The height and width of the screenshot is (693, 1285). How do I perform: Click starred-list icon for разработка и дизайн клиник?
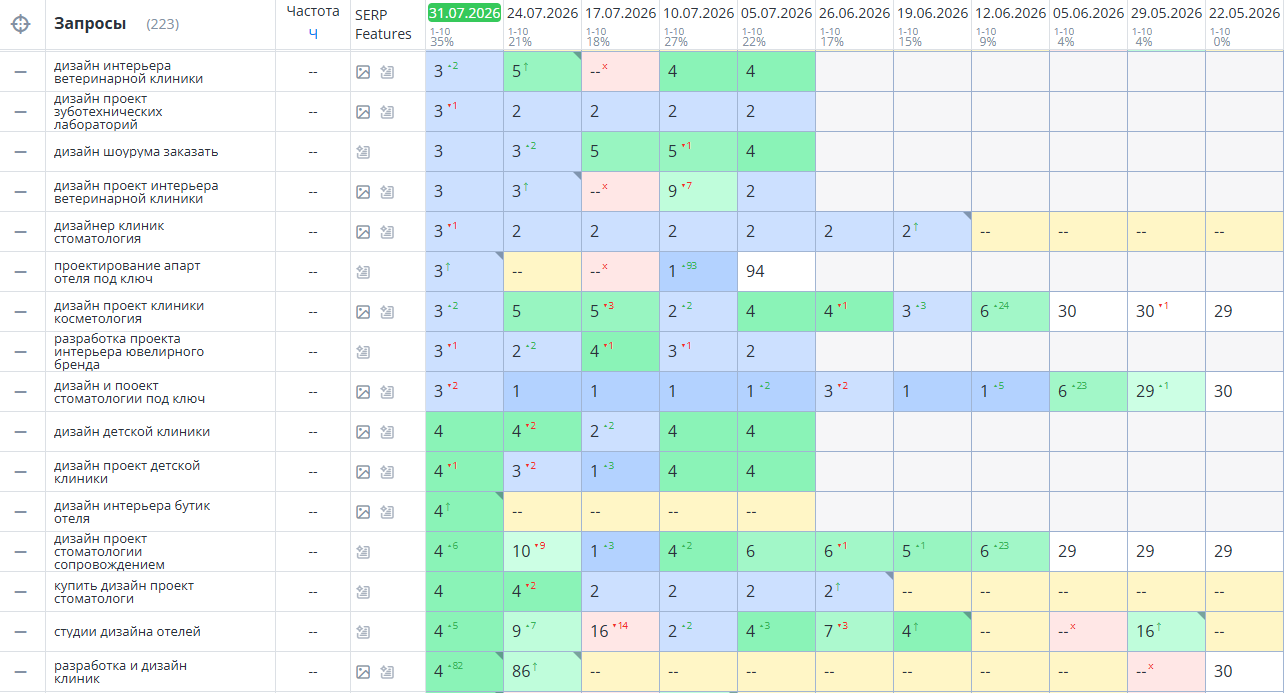coord(387,672)
